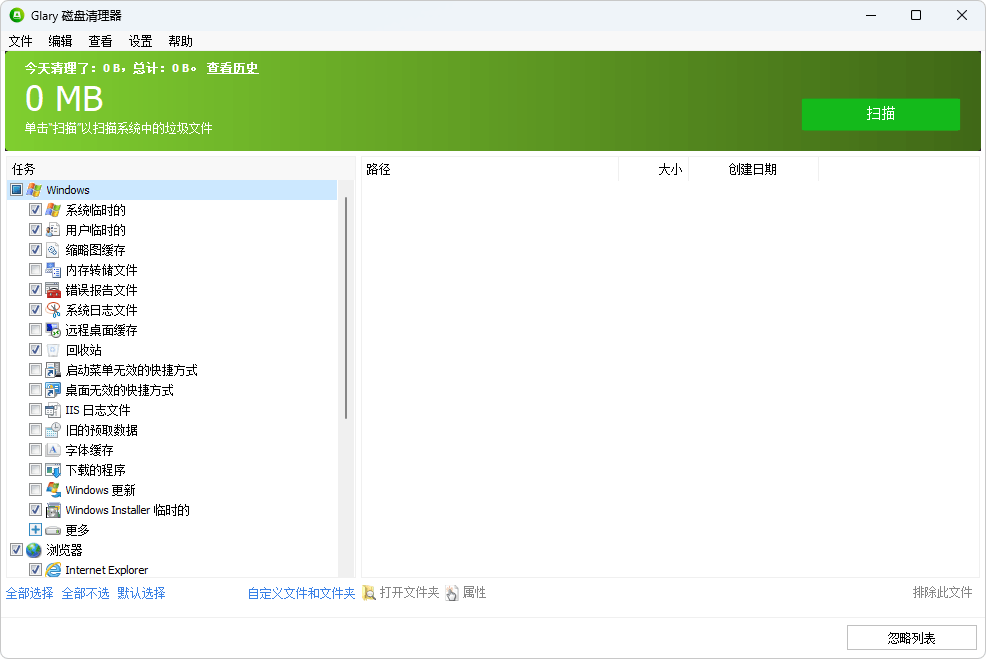Open the 设置 (Settings) menu

pos(140,41)
